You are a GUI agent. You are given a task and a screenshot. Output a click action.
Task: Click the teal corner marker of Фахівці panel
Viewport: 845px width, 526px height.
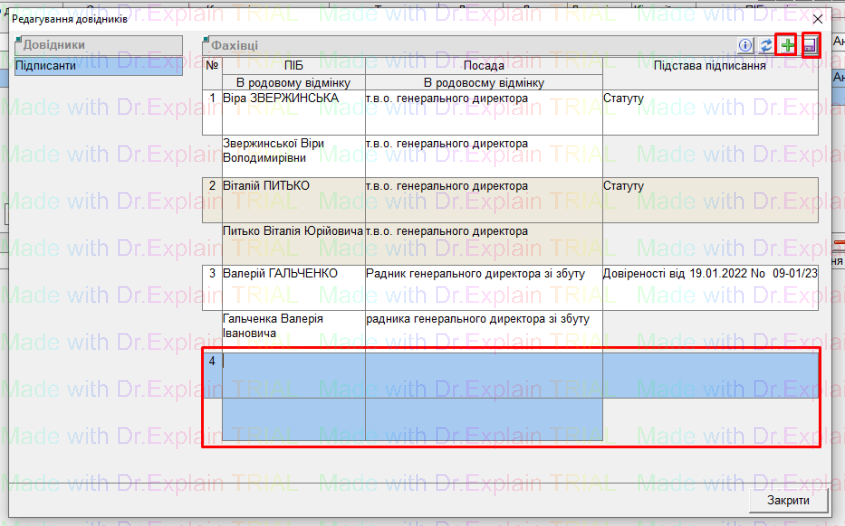[x=206, y=40]
